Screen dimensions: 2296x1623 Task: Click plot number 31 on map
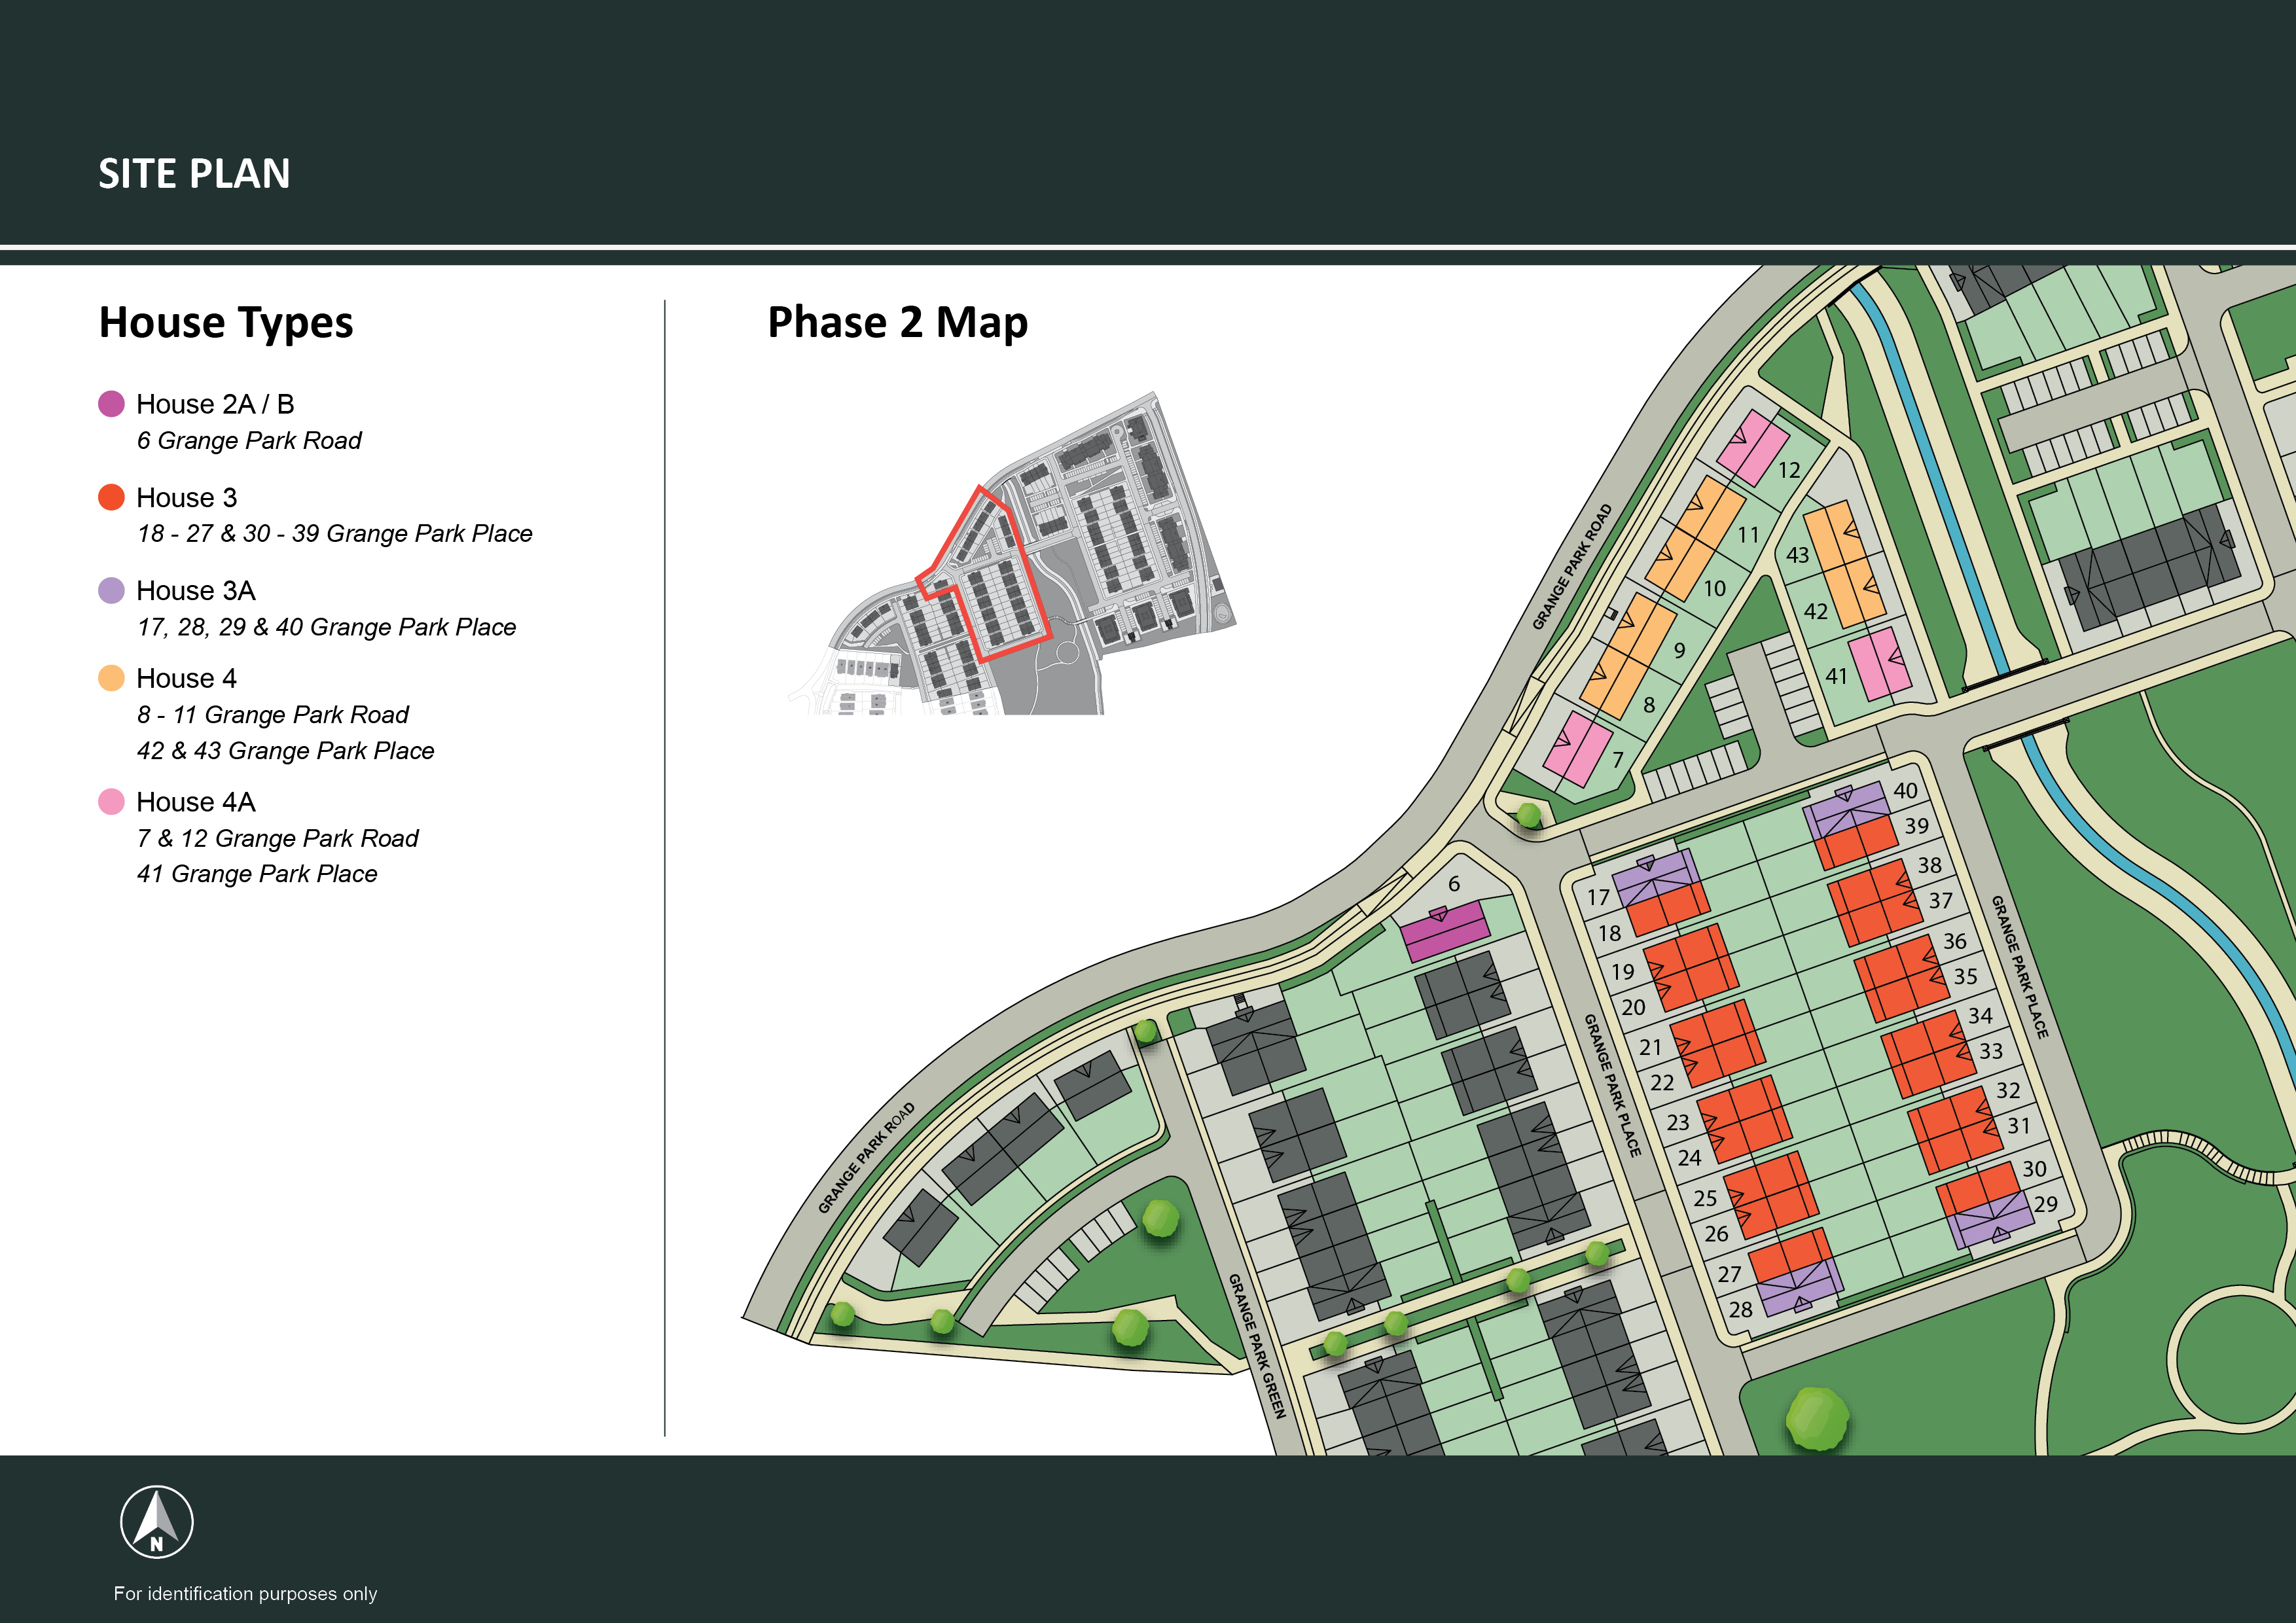pyautogui.click(x=2019, y=1126)
